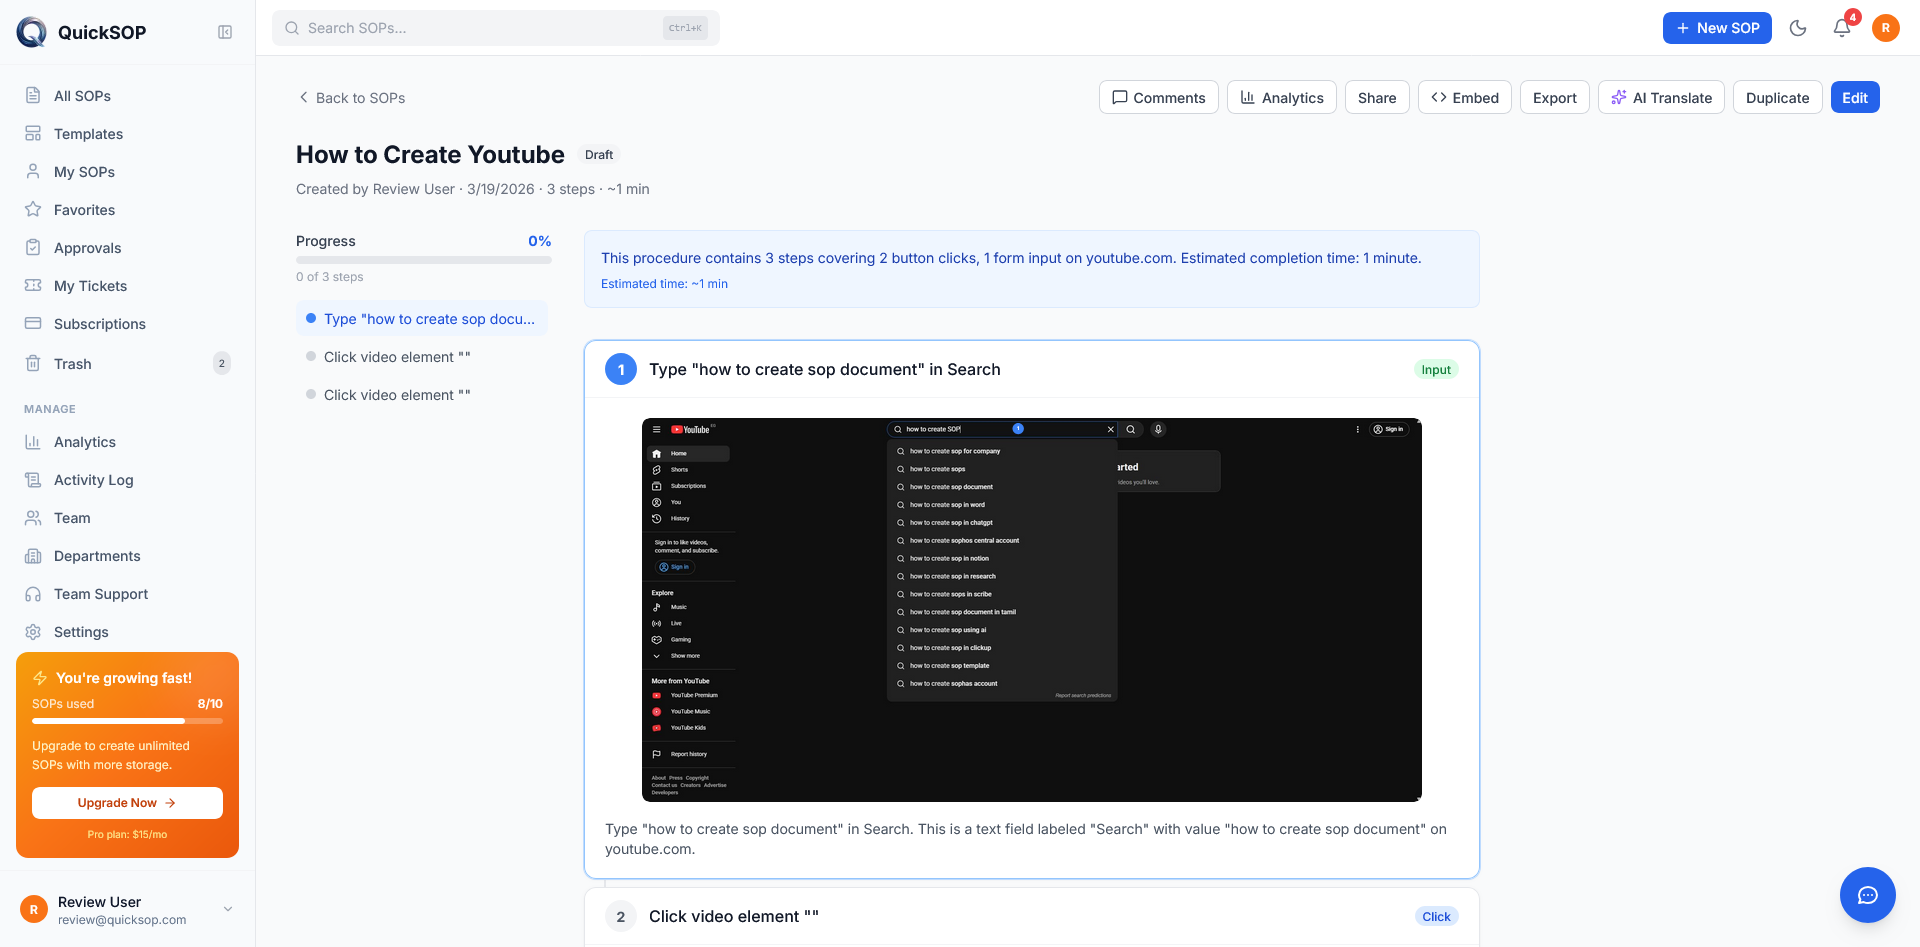Open Export options
The image size is (1920, 947).
[1554, 97]
